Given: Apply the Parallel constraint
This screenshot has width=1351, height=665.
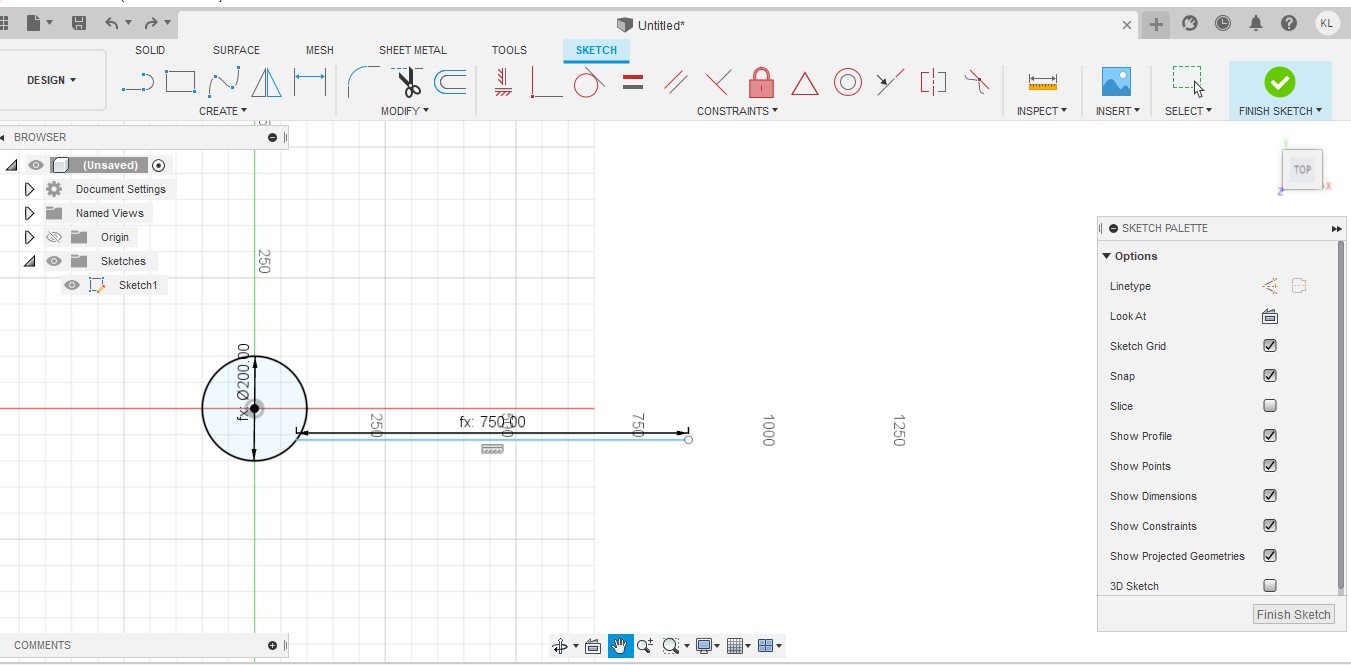Looking at the screenshot, I should pyautogui.click(x=676, y=82).
